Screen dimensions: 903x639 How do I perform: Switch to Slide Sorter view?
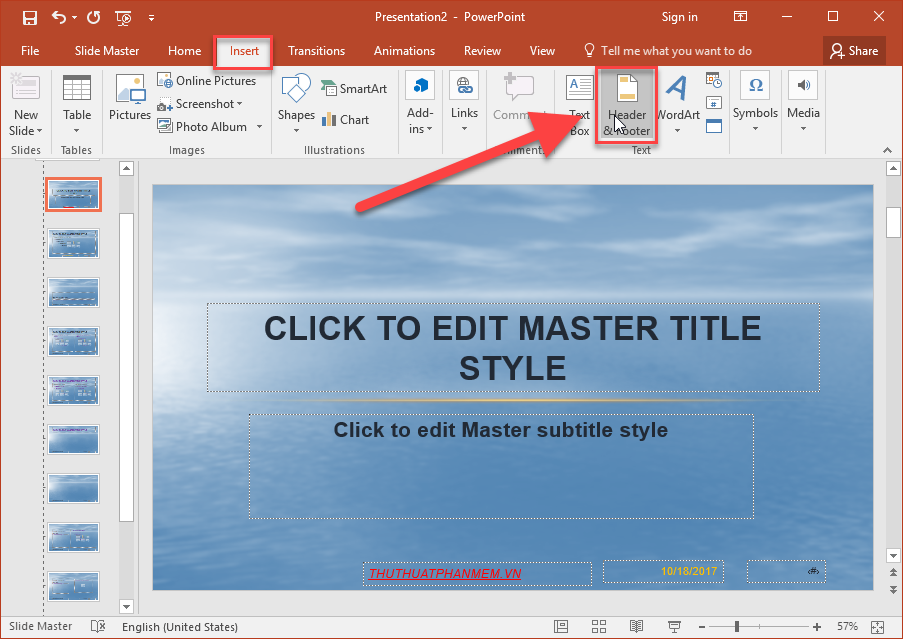[599, 626]
